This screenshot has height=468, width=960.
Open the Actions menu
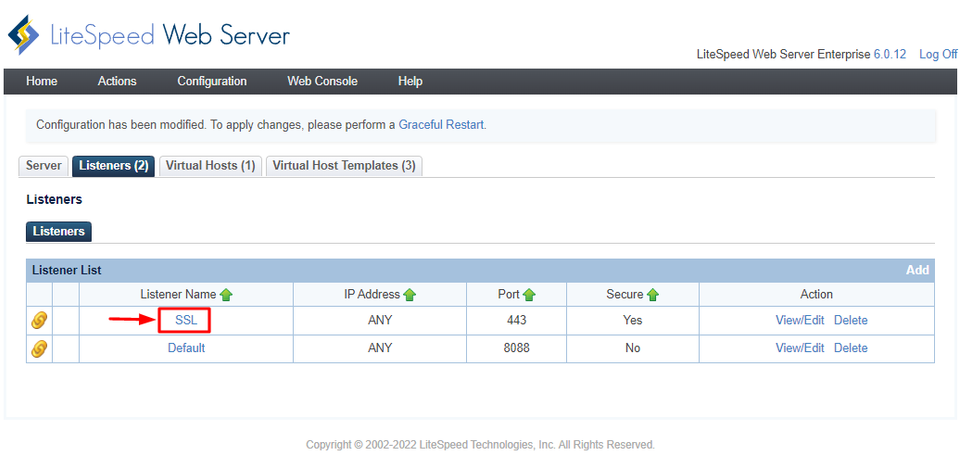117,81
